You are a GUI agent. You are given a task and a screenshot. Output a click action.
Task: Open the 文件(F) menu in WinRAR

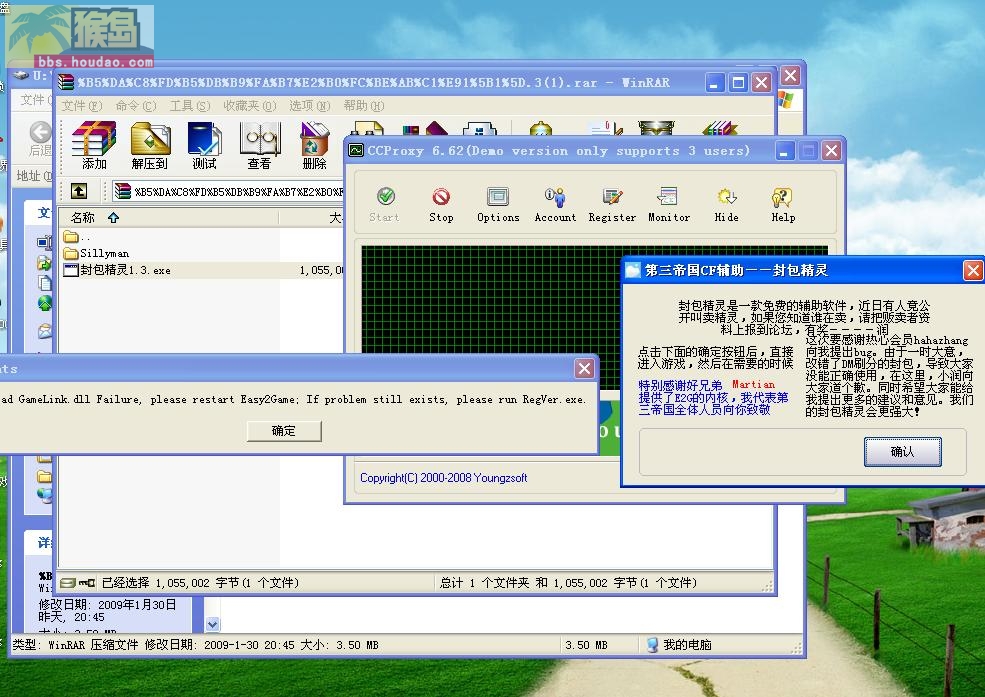(82, 105)
